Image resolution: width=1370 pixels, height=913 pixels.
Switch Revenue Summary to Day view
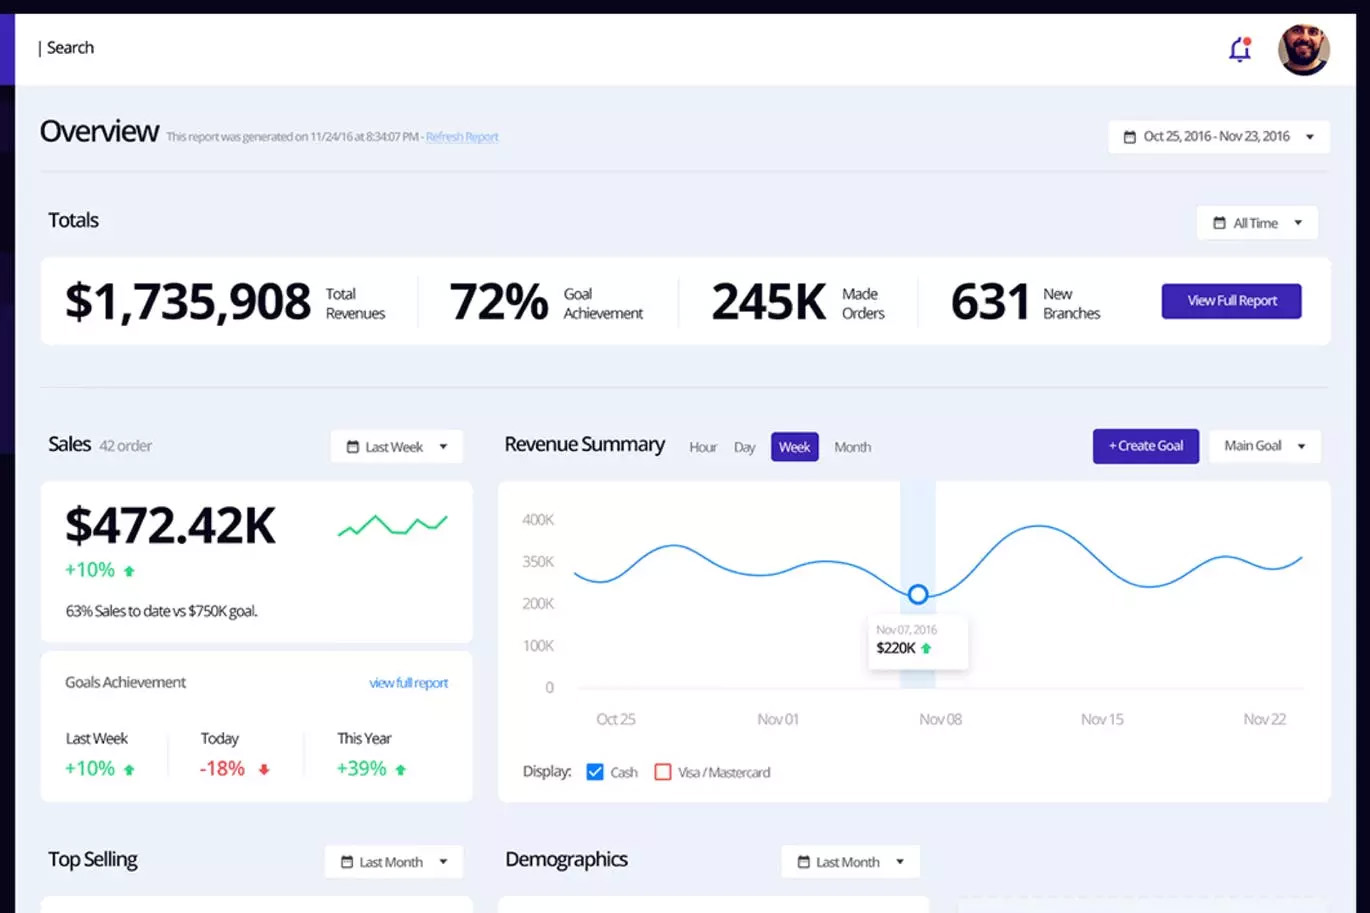pos(744,447)
